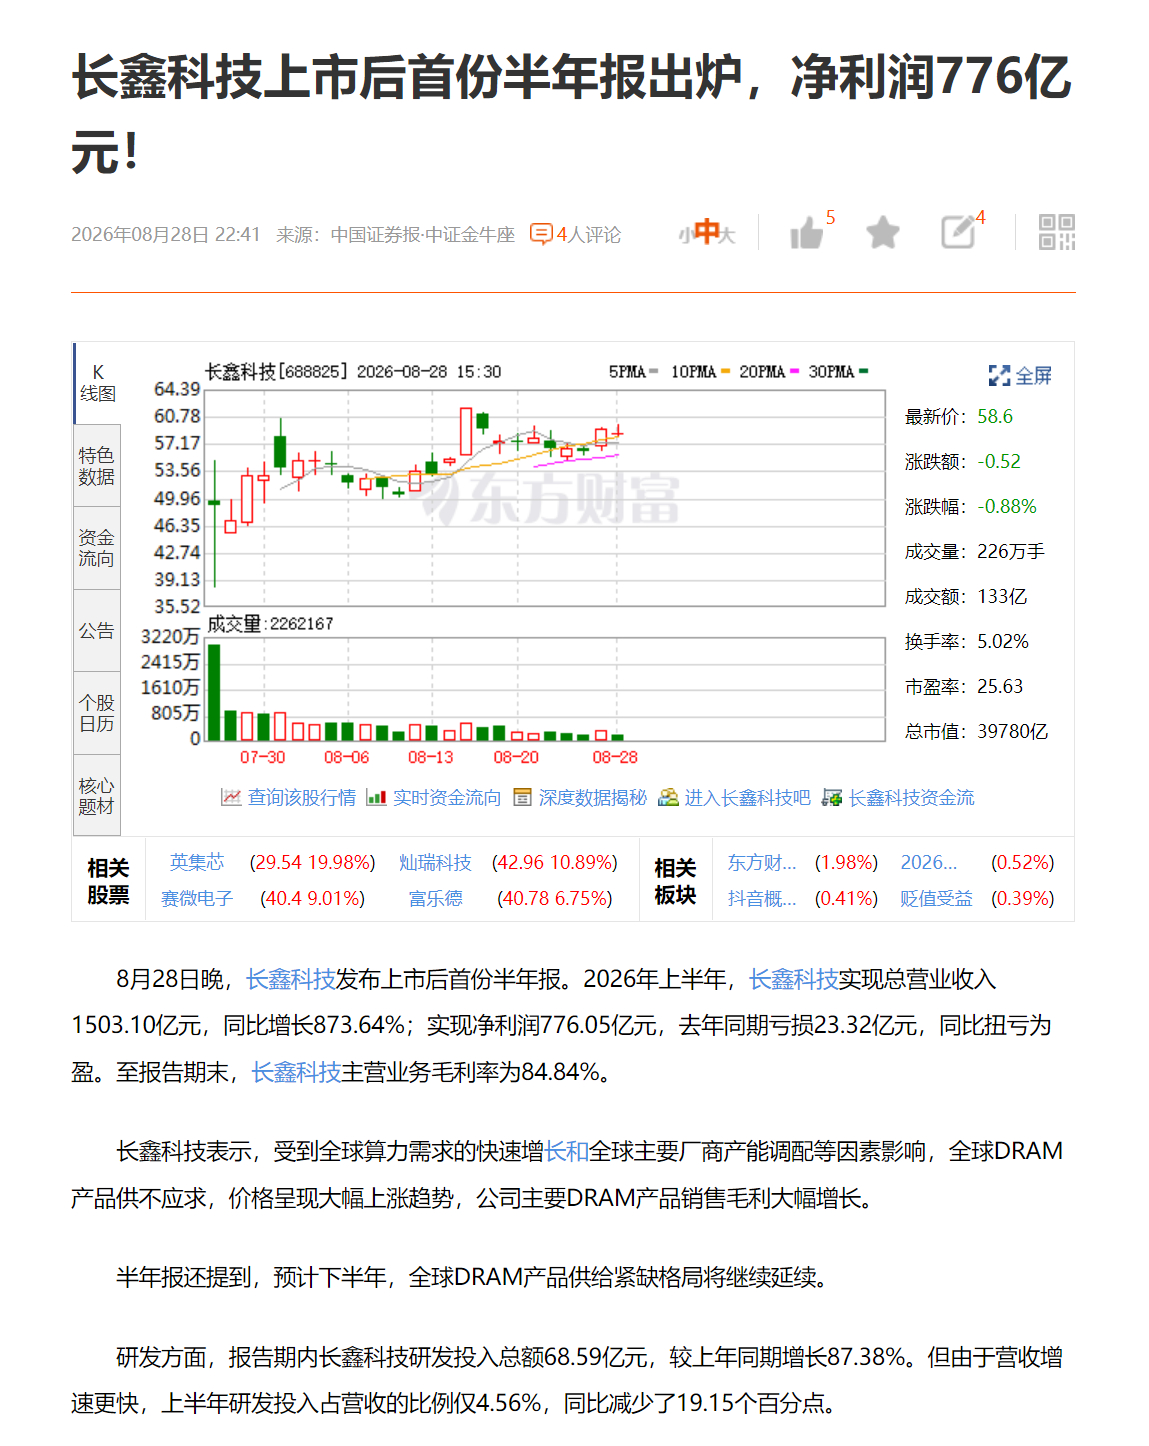Open related sector 东方财...

tap(762, 862)
